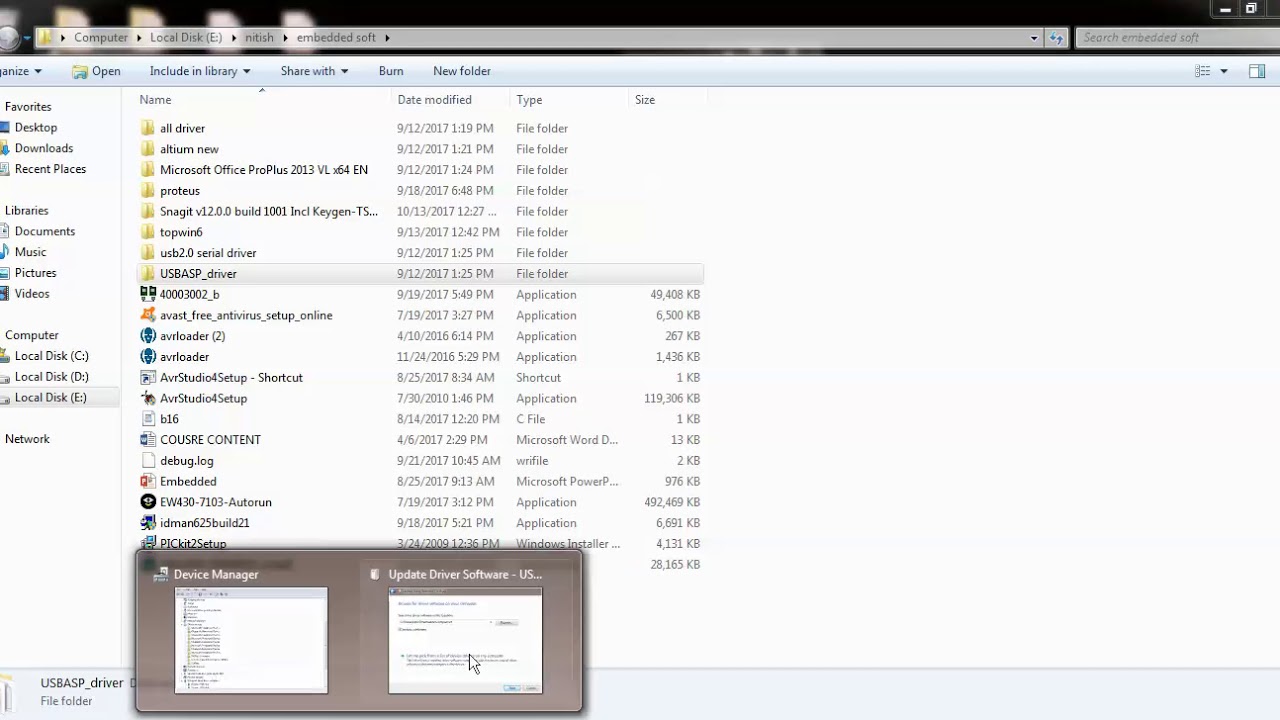Click the Burn toolbar button
Viewport: 1280px width, 720px height.
391,71
